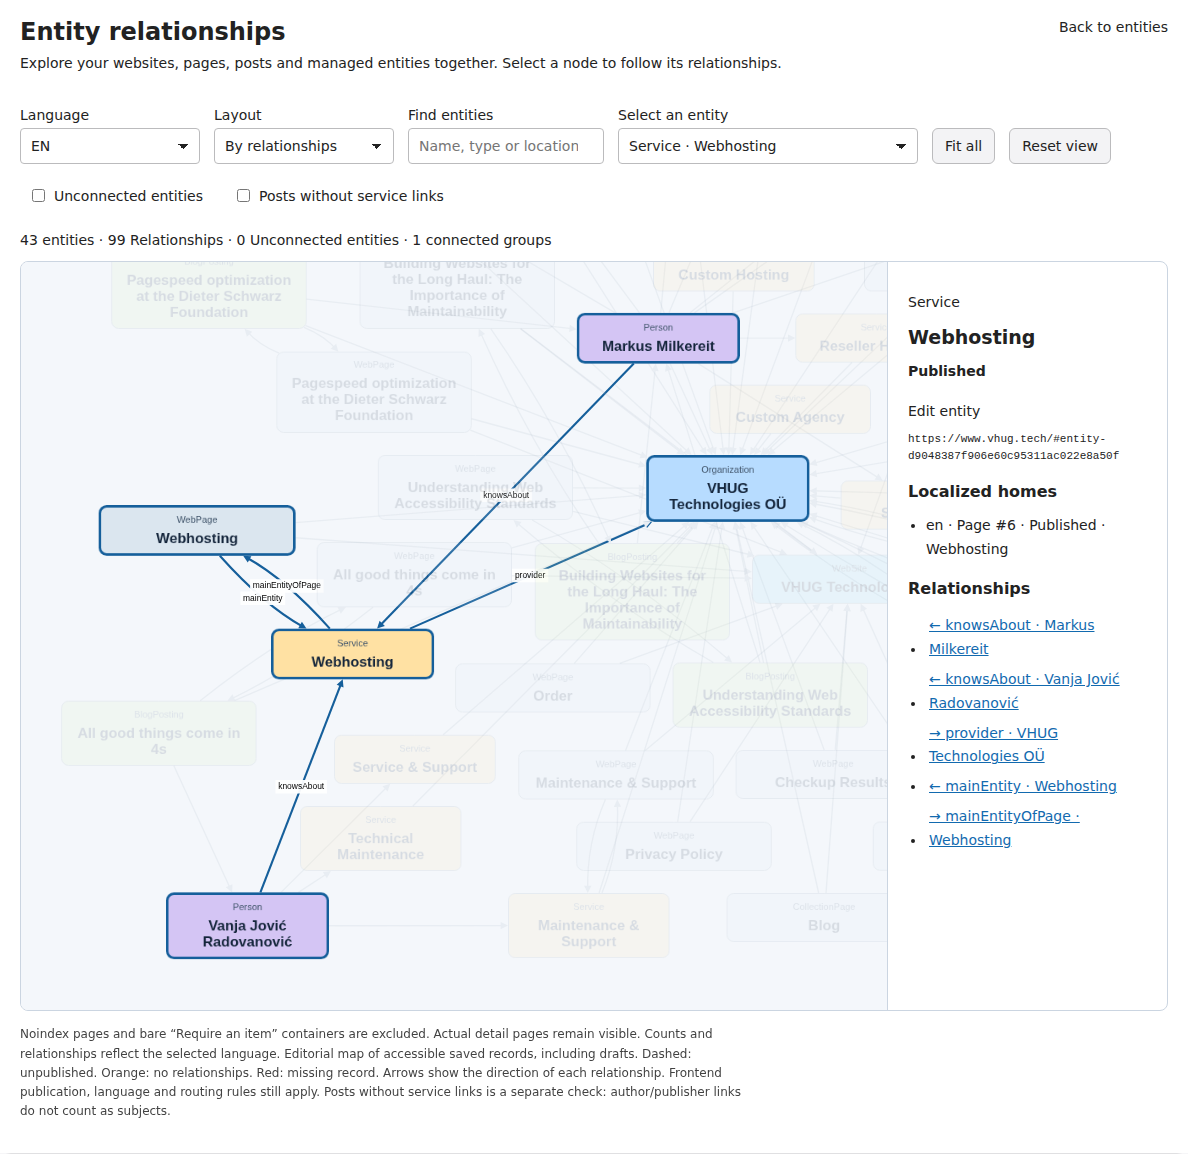Follow the provider · VHUG Technologies OÜ link
The image size is (1188, 1154).
(993, 744)
